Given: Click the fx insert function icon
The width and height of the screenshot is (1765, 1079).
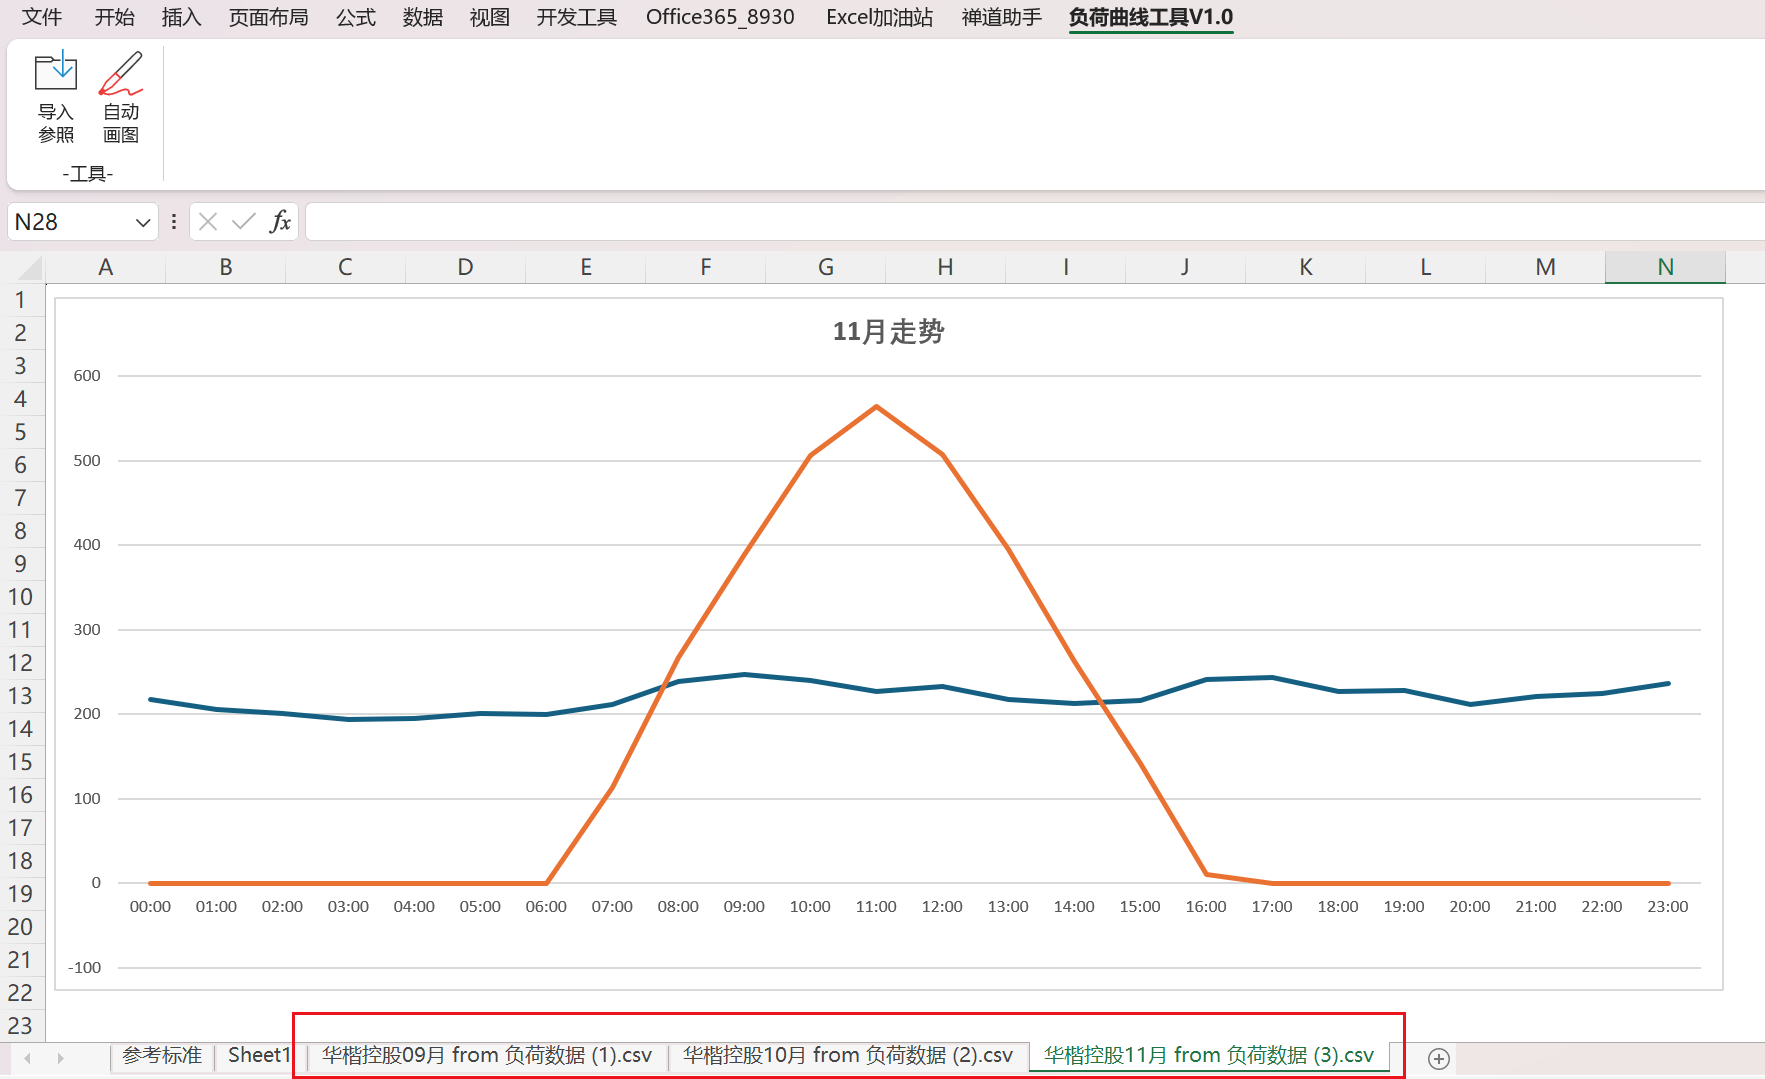Looking at the screenshot, I should (280, 222).
